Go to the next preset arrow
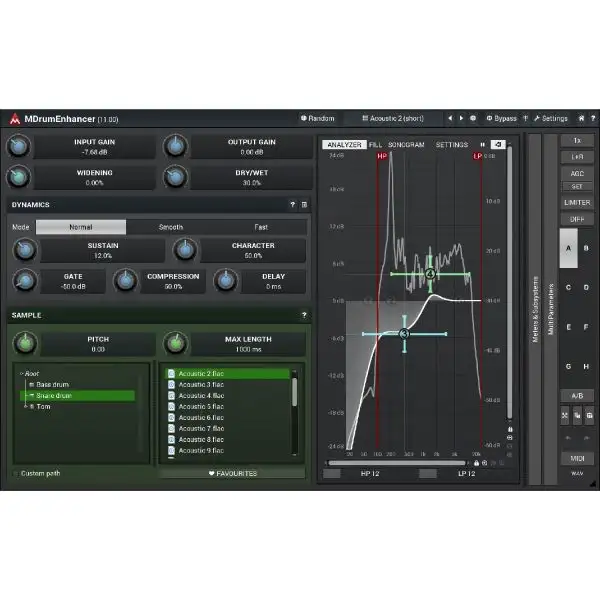Viewport: 600px width, 600px height. (x=461, y=119)
